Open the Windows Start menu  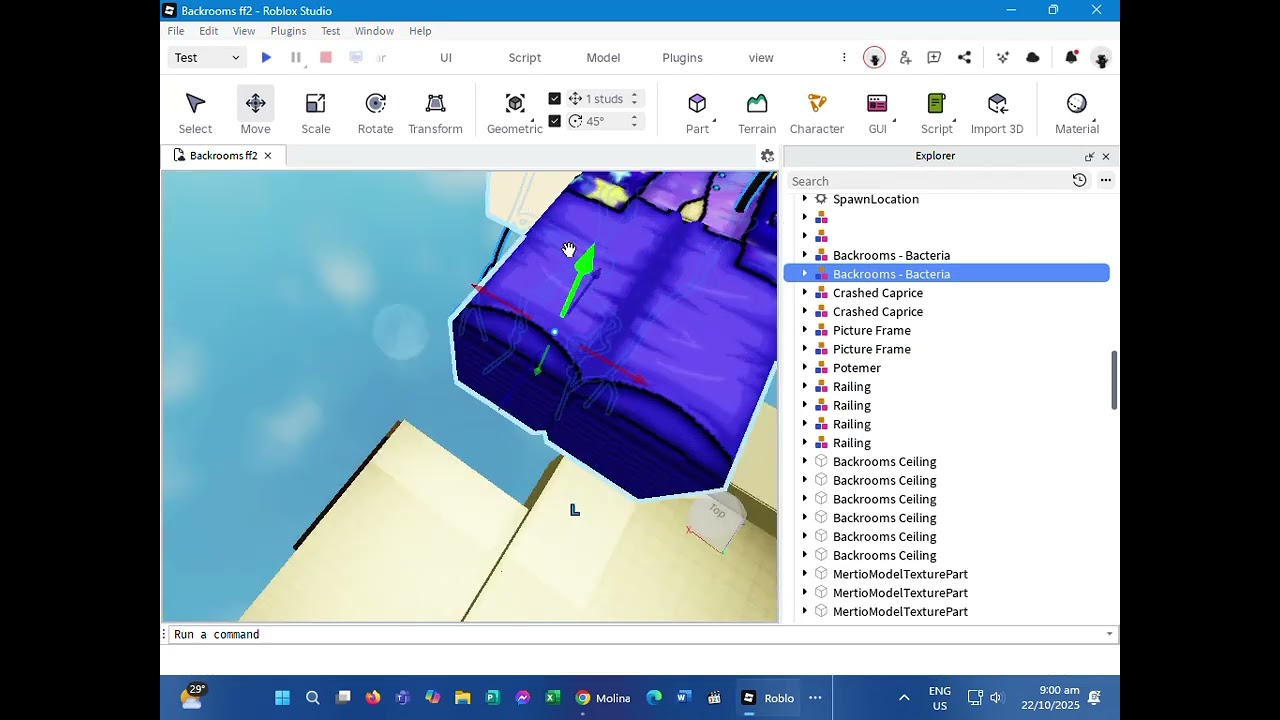(x=282, y=698)
